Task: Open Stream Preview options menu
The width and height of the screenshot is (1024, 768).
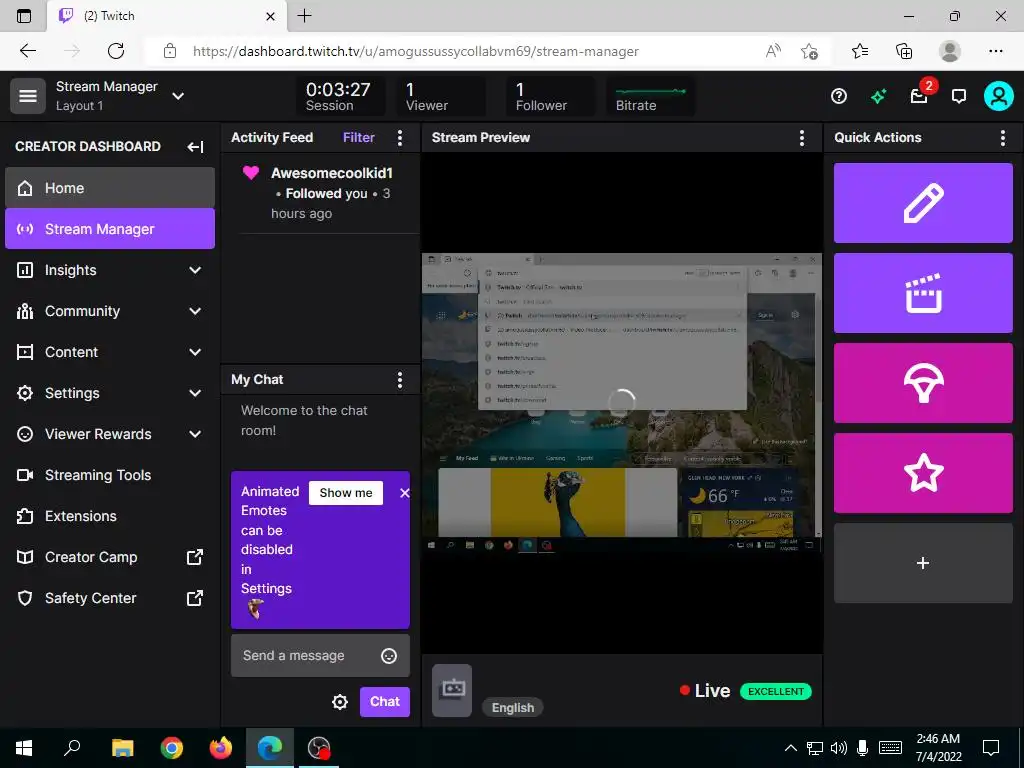Action: tap(801, 137)
